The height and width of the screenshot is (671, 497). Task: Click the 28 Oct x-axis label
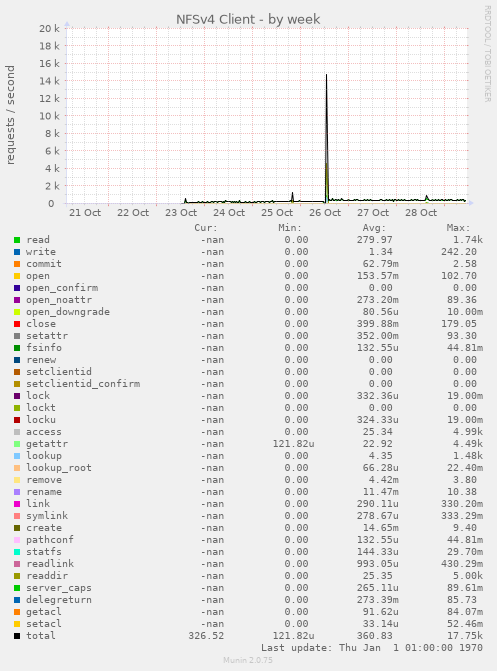click(421, 213)
